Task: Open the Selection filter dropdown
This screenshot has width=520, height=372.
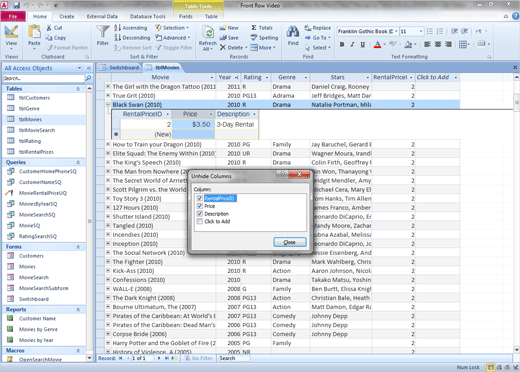Action: coord(172,28)
